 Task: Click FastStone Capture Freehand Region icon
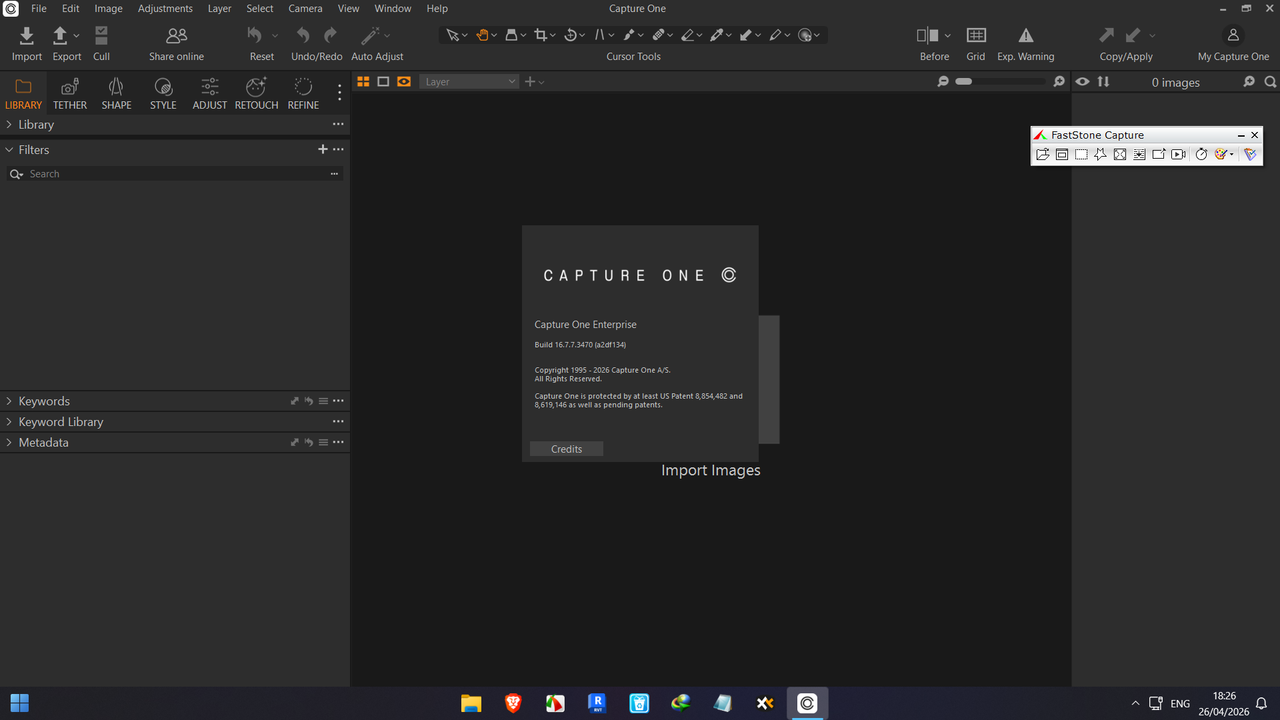point(1101,154)
